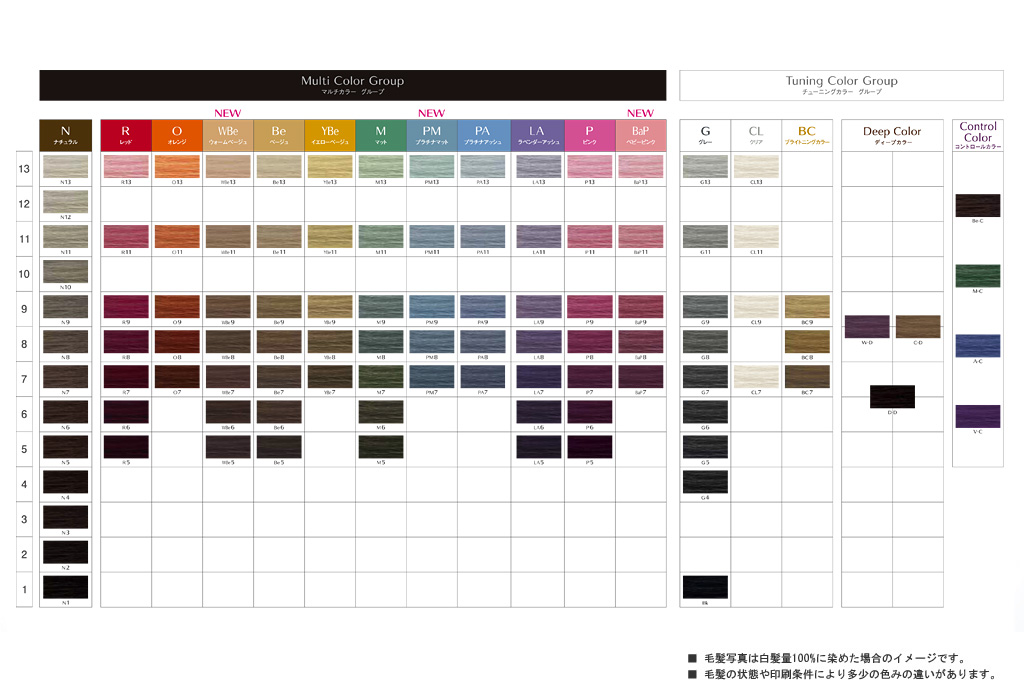This screenshot has width=1024, height=700.
Task: Open the Tuning Color Group header
Action: [841, 85]
